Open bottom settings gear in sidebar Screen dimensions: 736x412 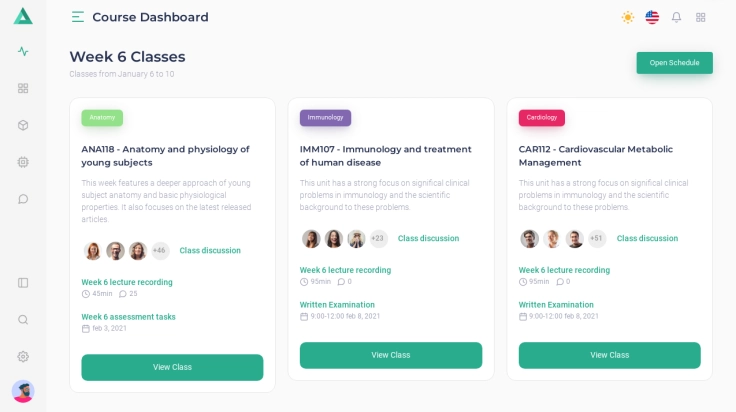pos(23,357)
